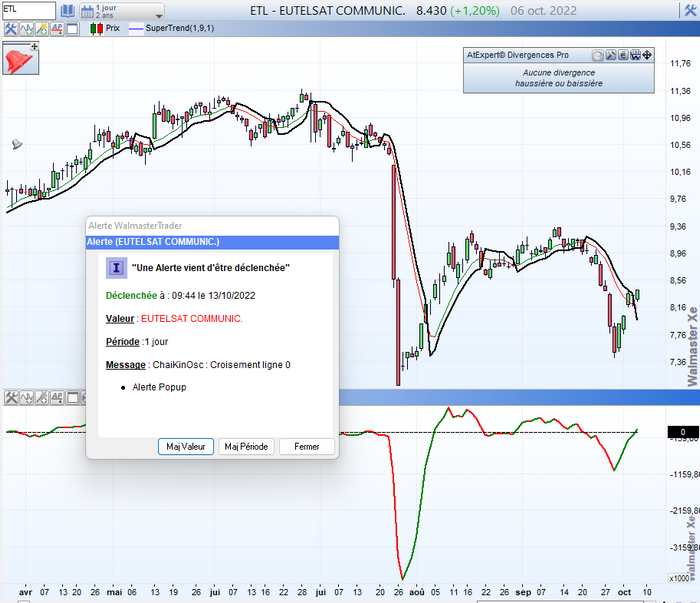
Task: Open Divergences Pro settings hammer icon
Action: click(x=610, y=55)
